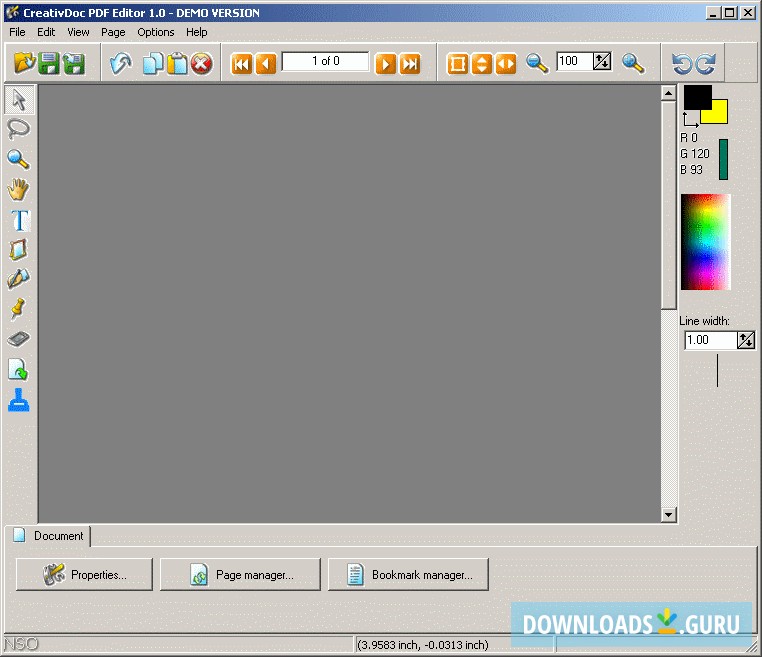Click the Paste clipboard icon
The width and height of the screenshot is (762, 657).
[x=177, y=63]
